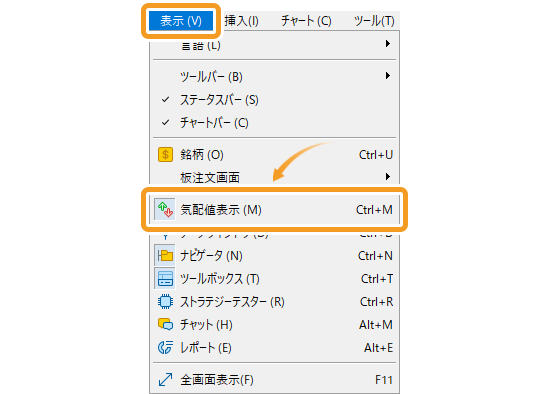Expand the 板注文画面 submenu arrow
The width and height of the screenshot is (550, 394).
[x=388, y=176]
